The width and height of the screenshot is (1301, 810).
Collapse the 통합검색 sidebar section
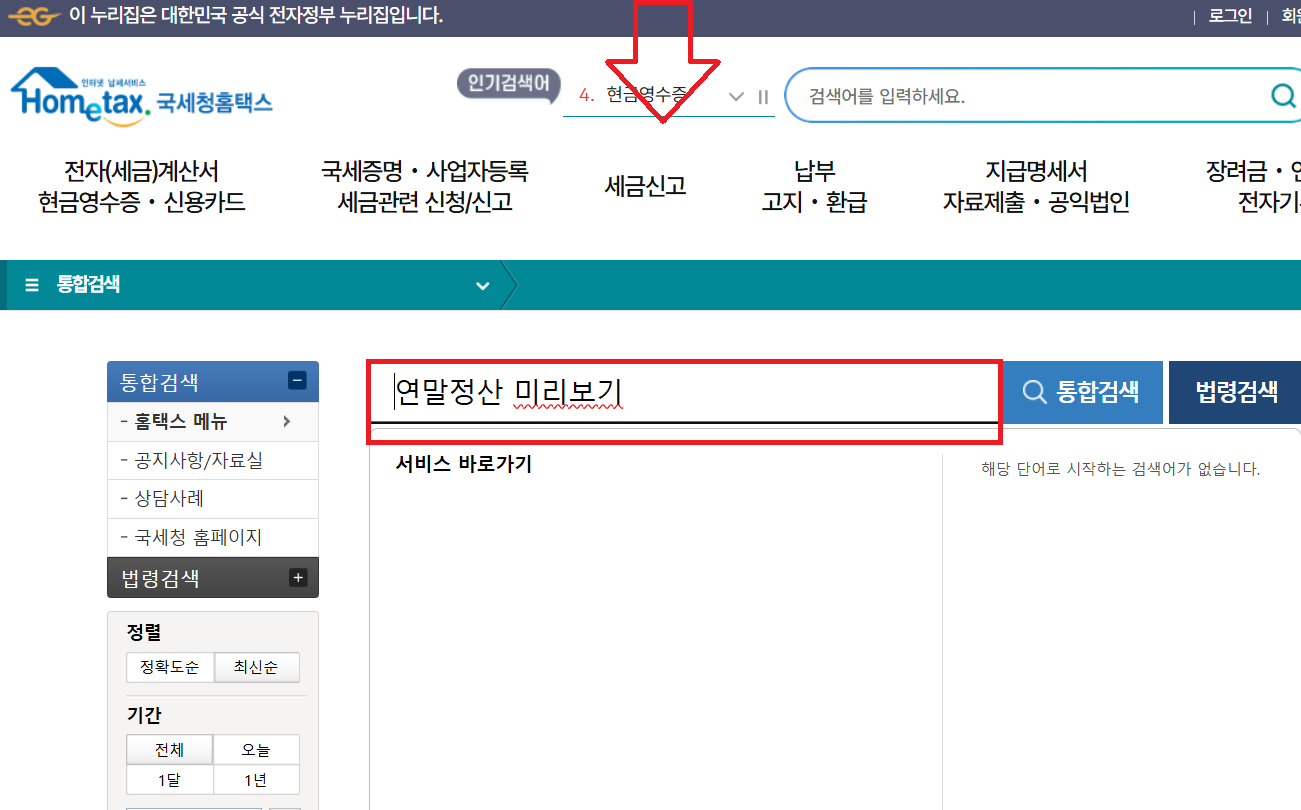[x=296, y=380]
